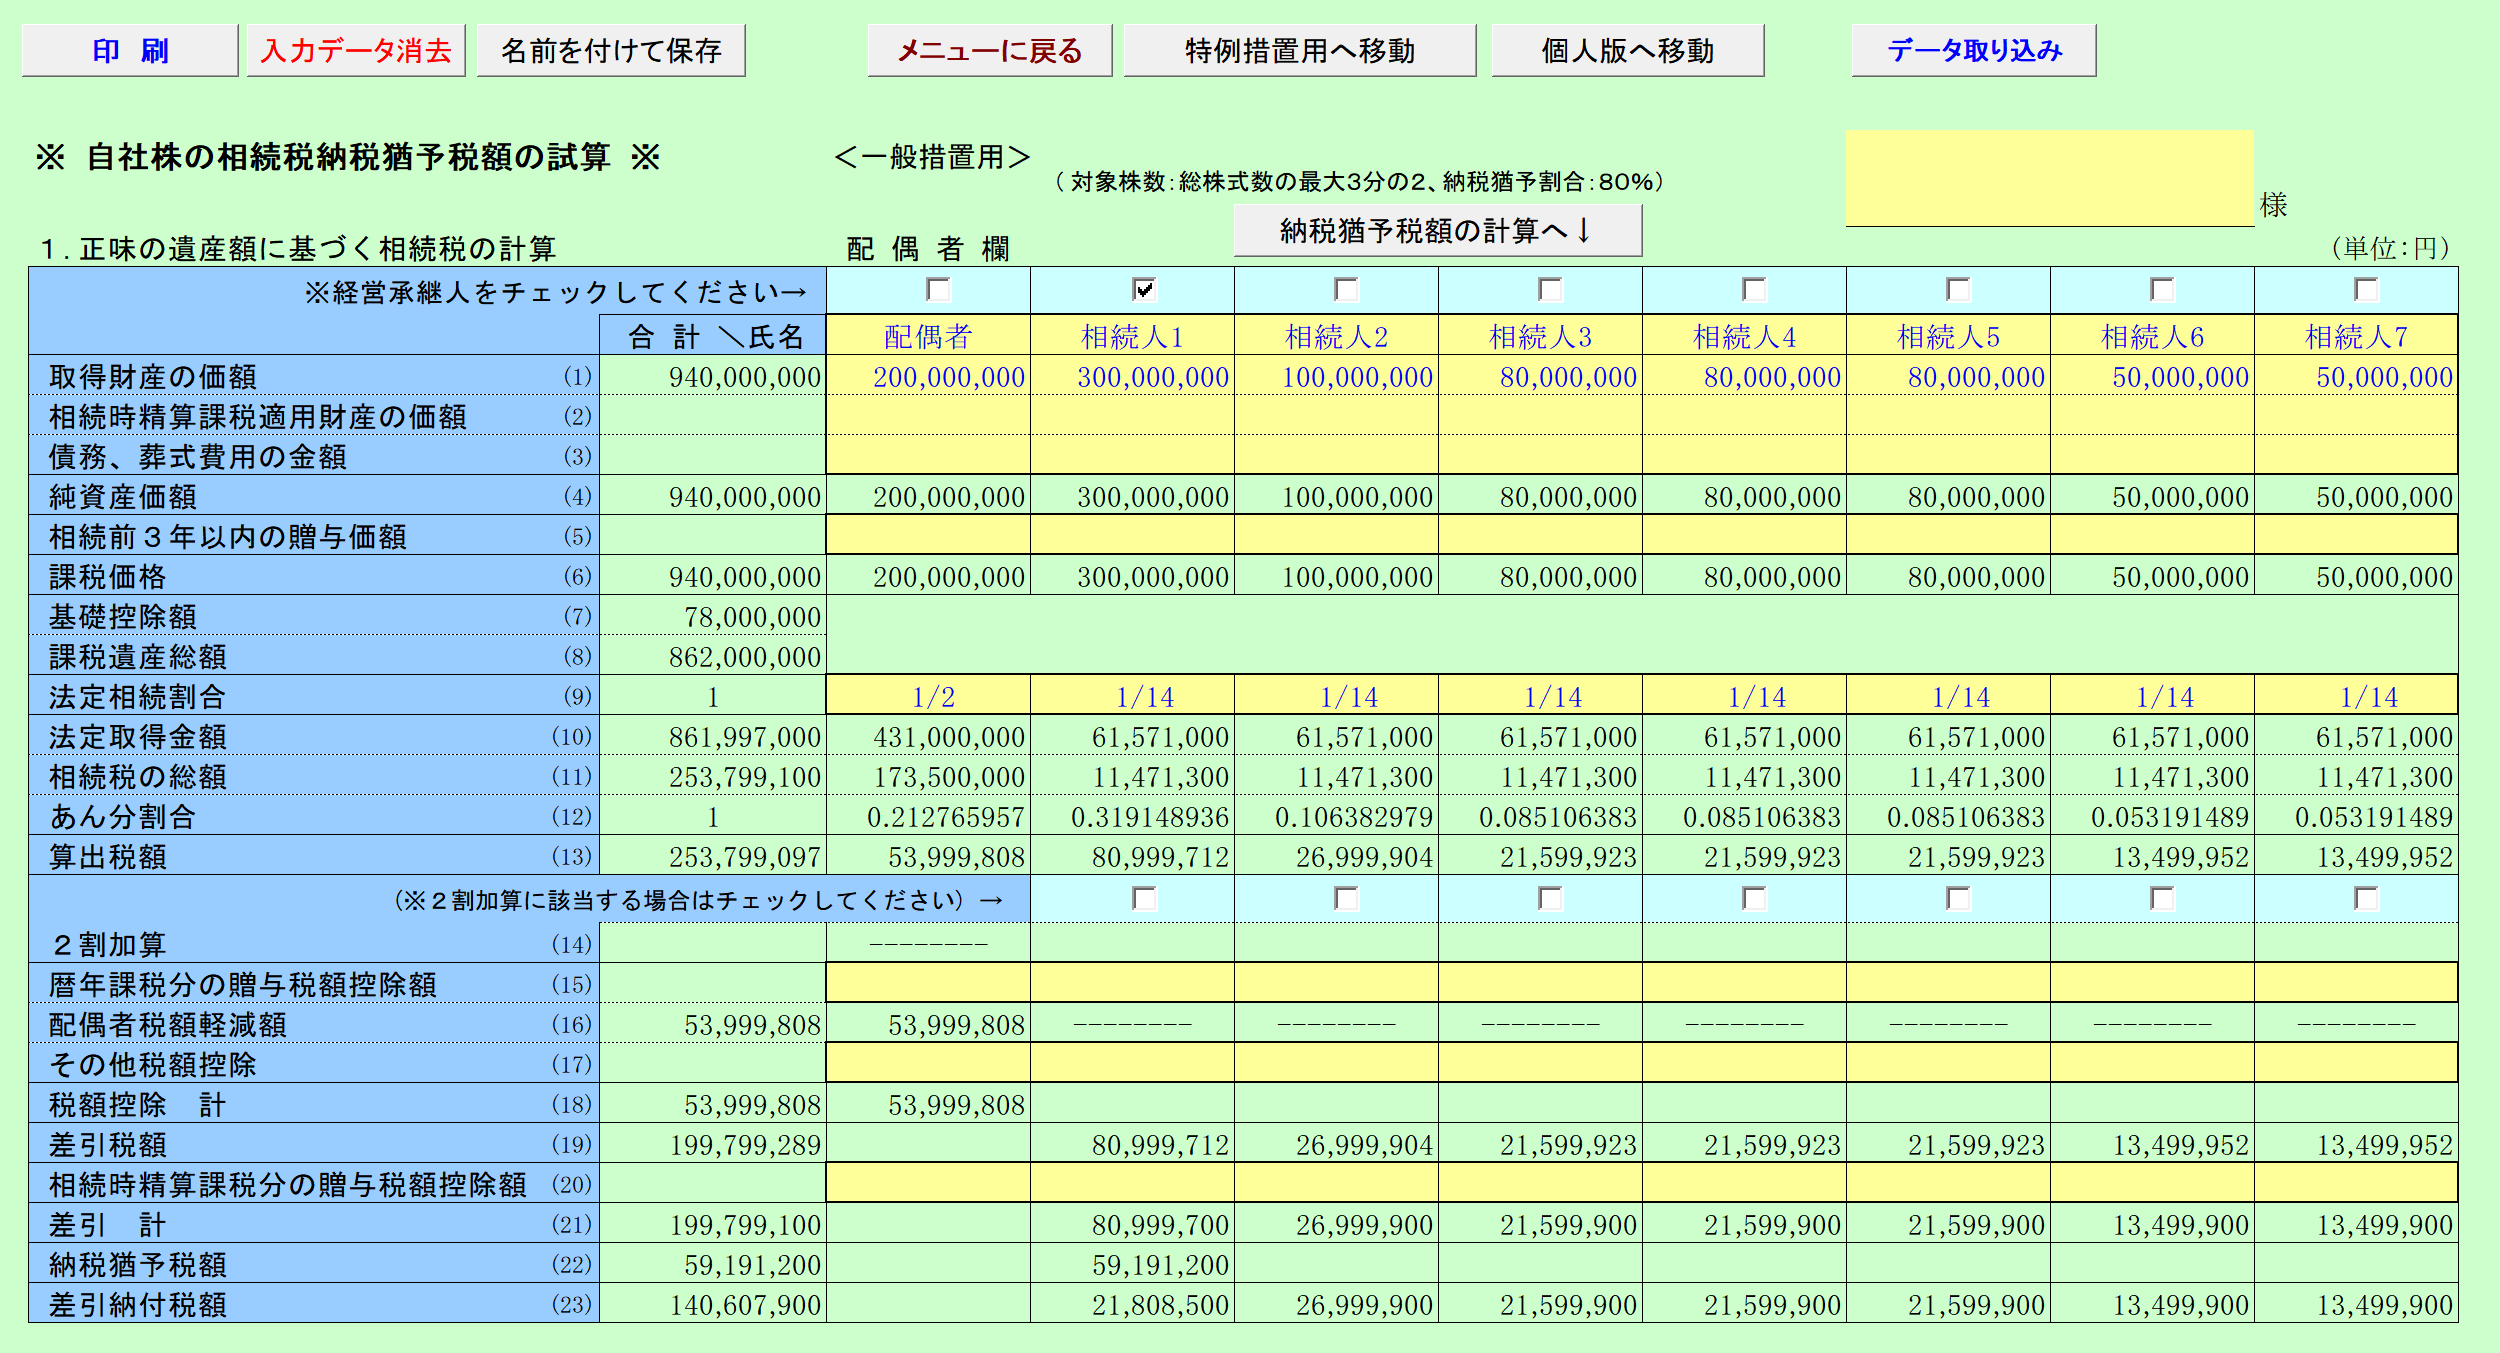Check successor box for 相続人4
The height and width of the screenshot is (1353, 2500).
click(x=1755, y=290)
